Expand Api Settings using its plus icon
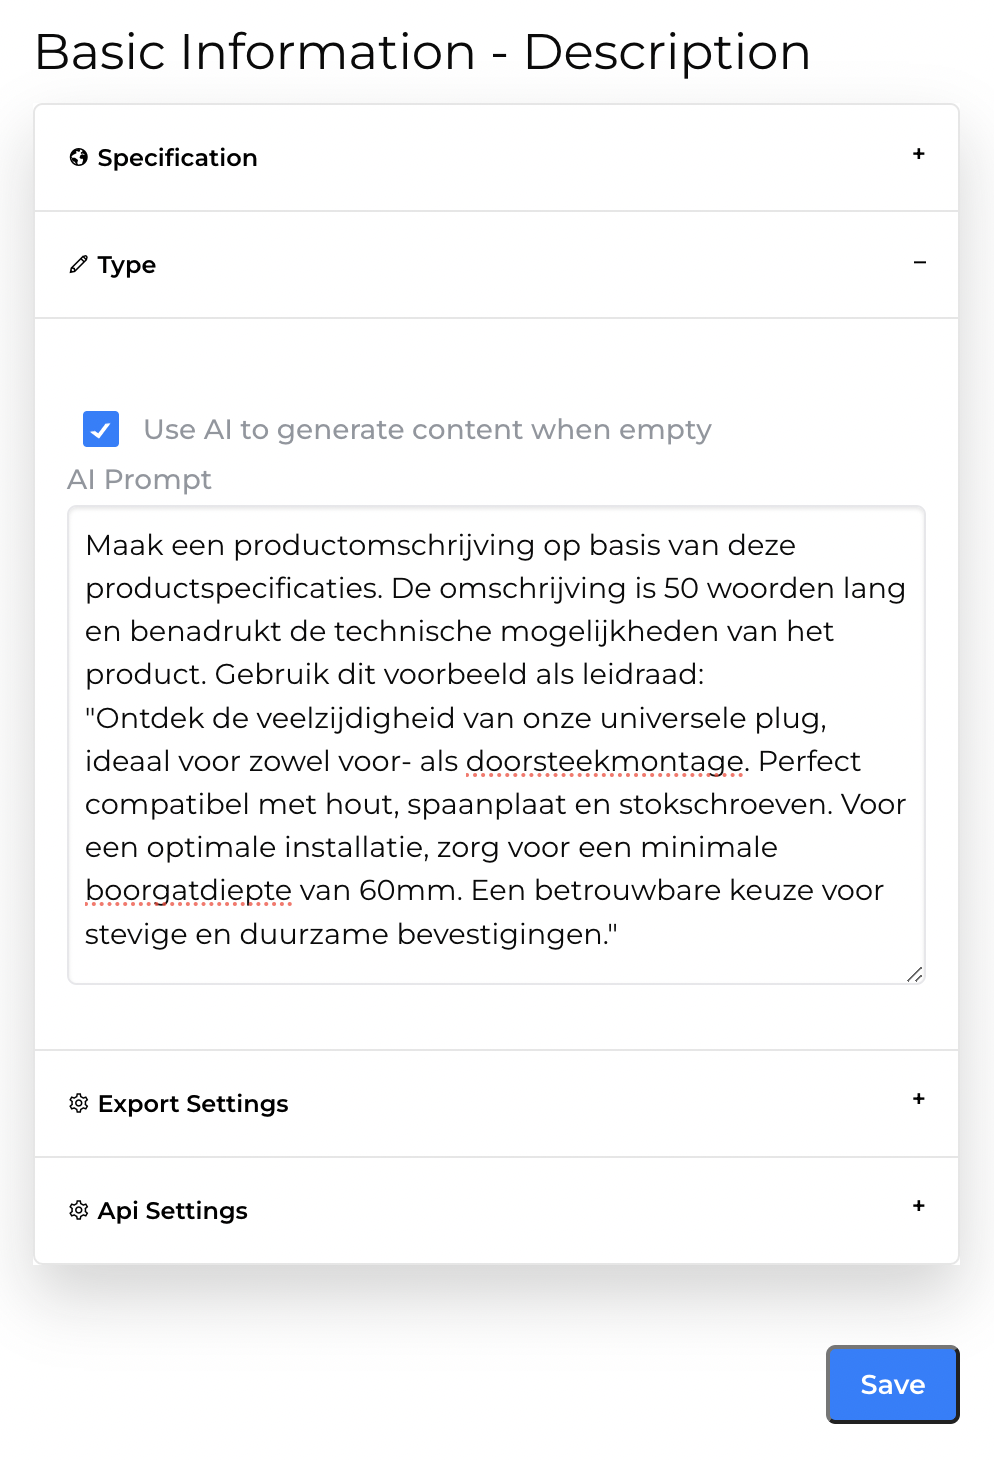994x1460 pixels. click(x=918, y=1206)
